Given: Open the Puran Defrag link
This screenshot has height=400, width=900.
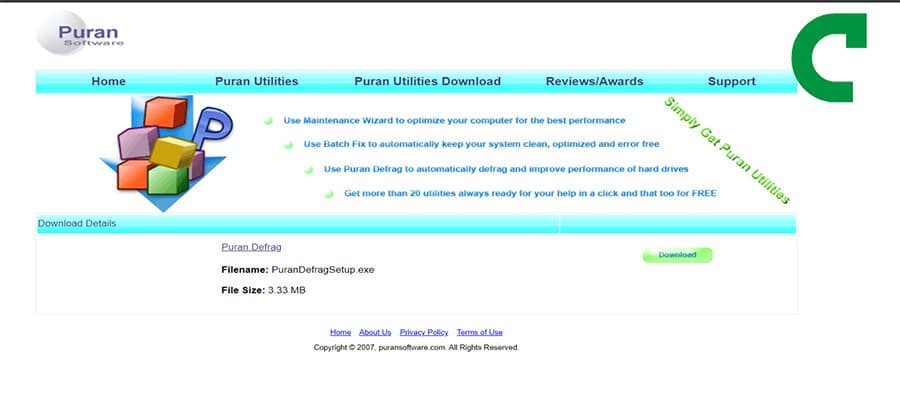Looking at the screenshot, I should [251, 247].
